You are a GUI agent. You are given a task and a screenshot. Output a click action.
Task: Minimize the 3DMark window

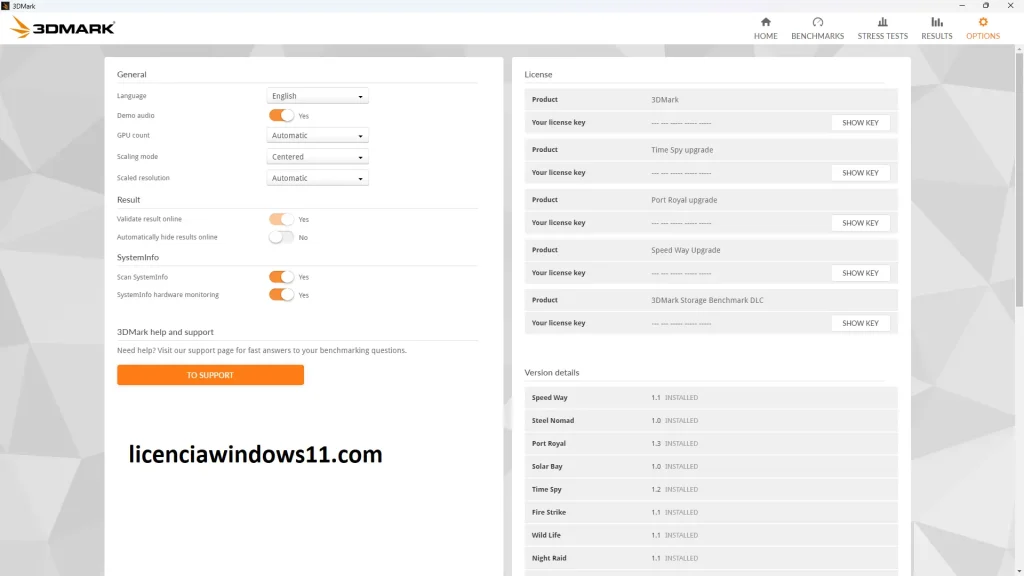(962, 6)
